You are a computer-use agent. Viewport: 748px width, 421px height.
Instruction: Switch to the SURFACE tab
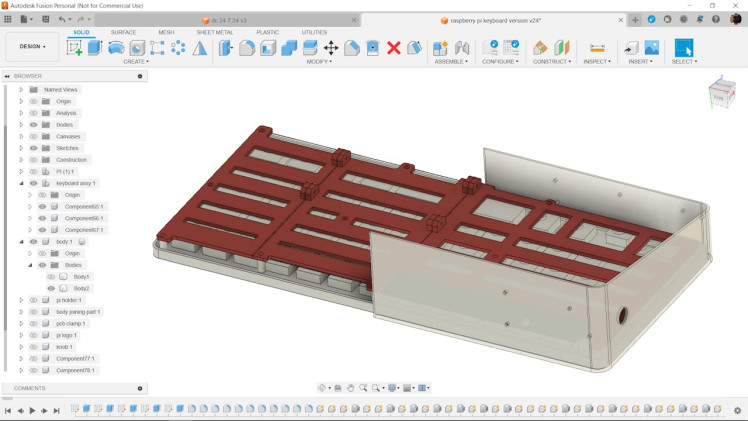pos(124,32)
